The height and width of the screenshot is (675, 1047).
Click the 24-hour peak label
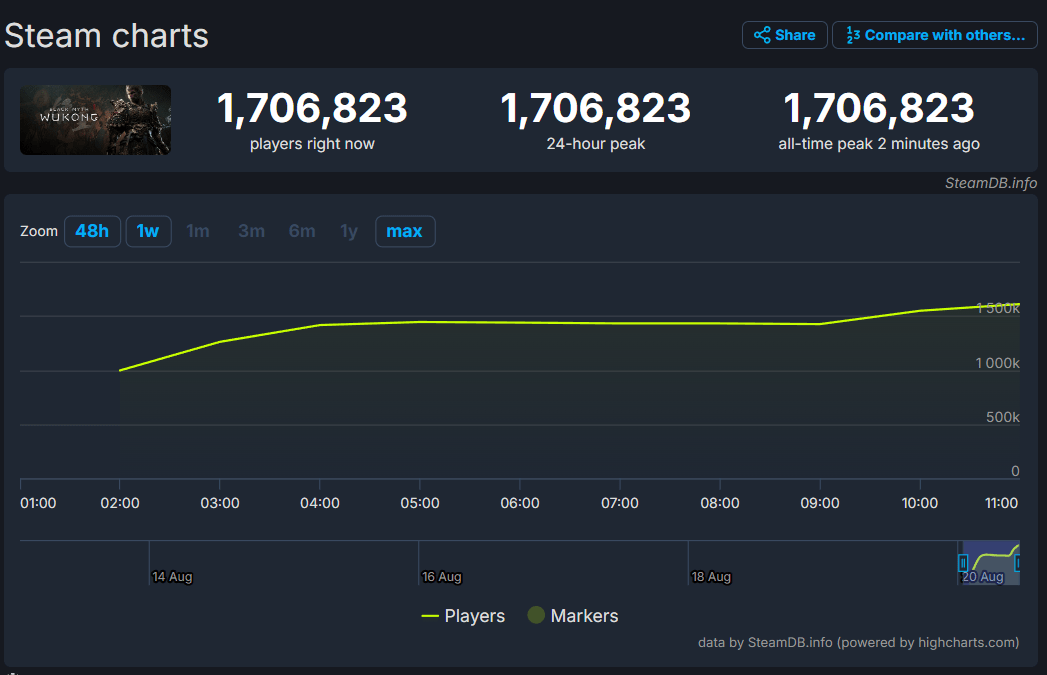(x=596, y=144)
